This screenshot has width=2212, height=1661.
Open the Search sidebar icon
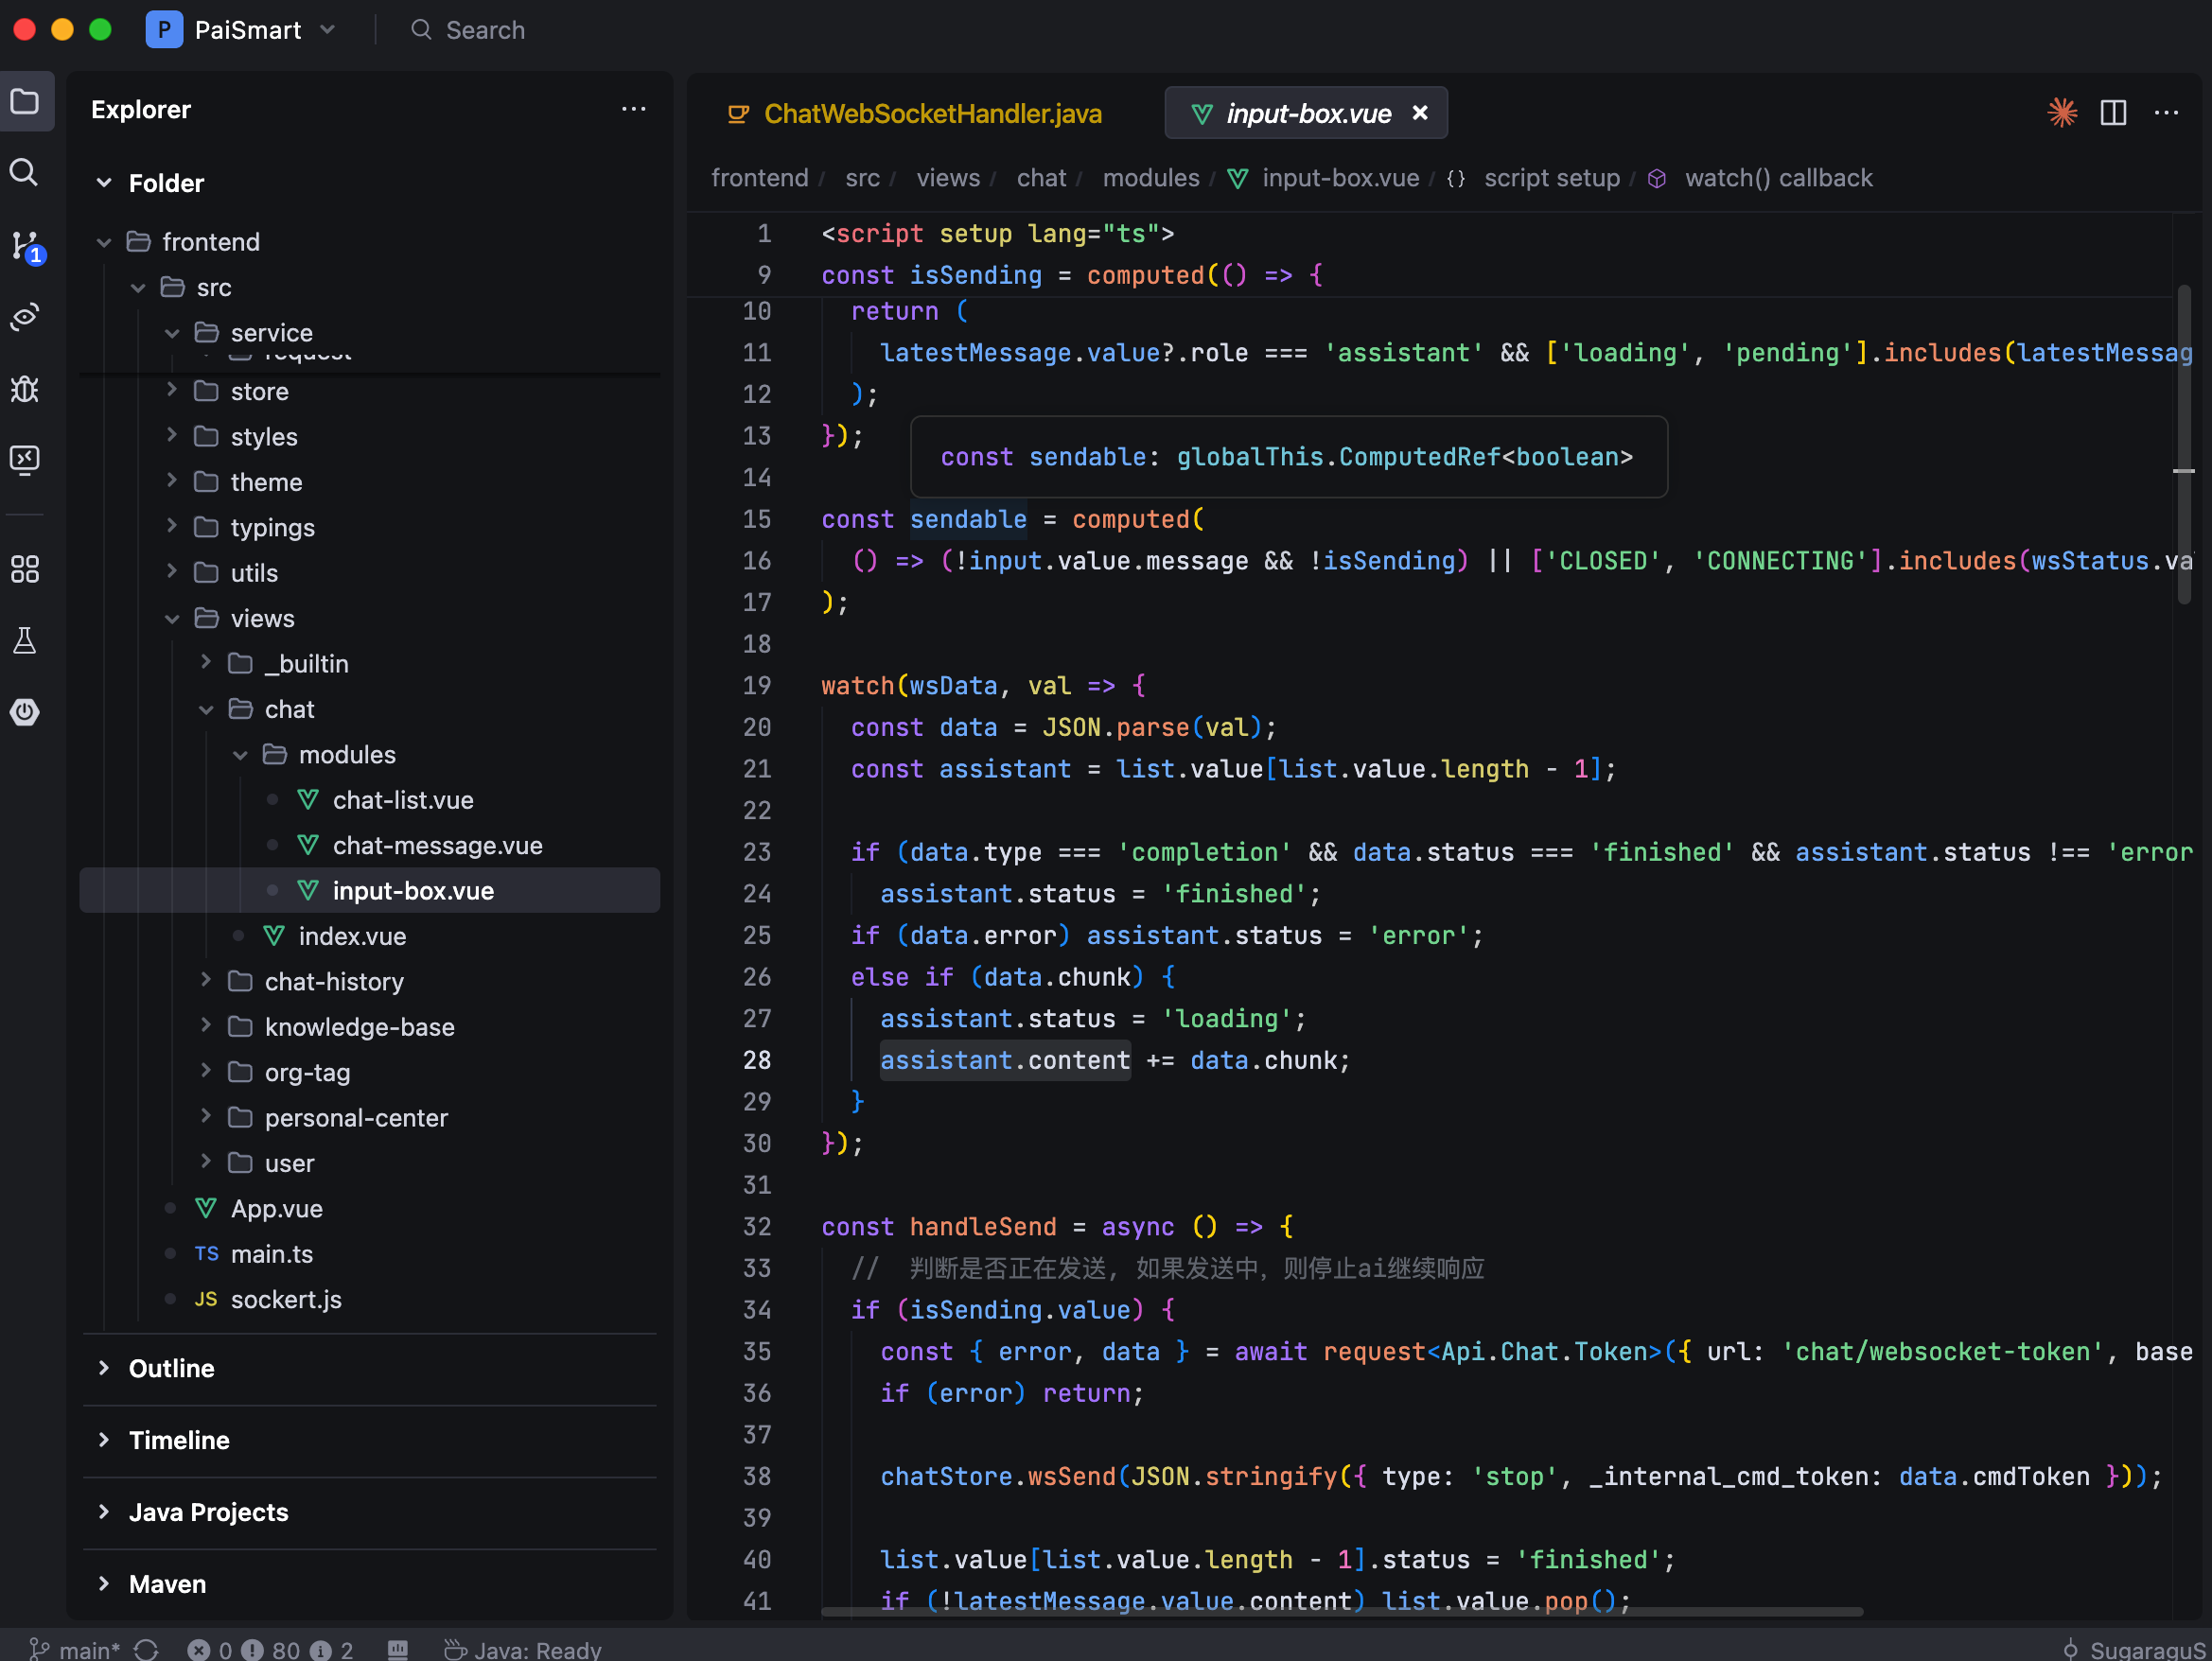coord(25,172)
